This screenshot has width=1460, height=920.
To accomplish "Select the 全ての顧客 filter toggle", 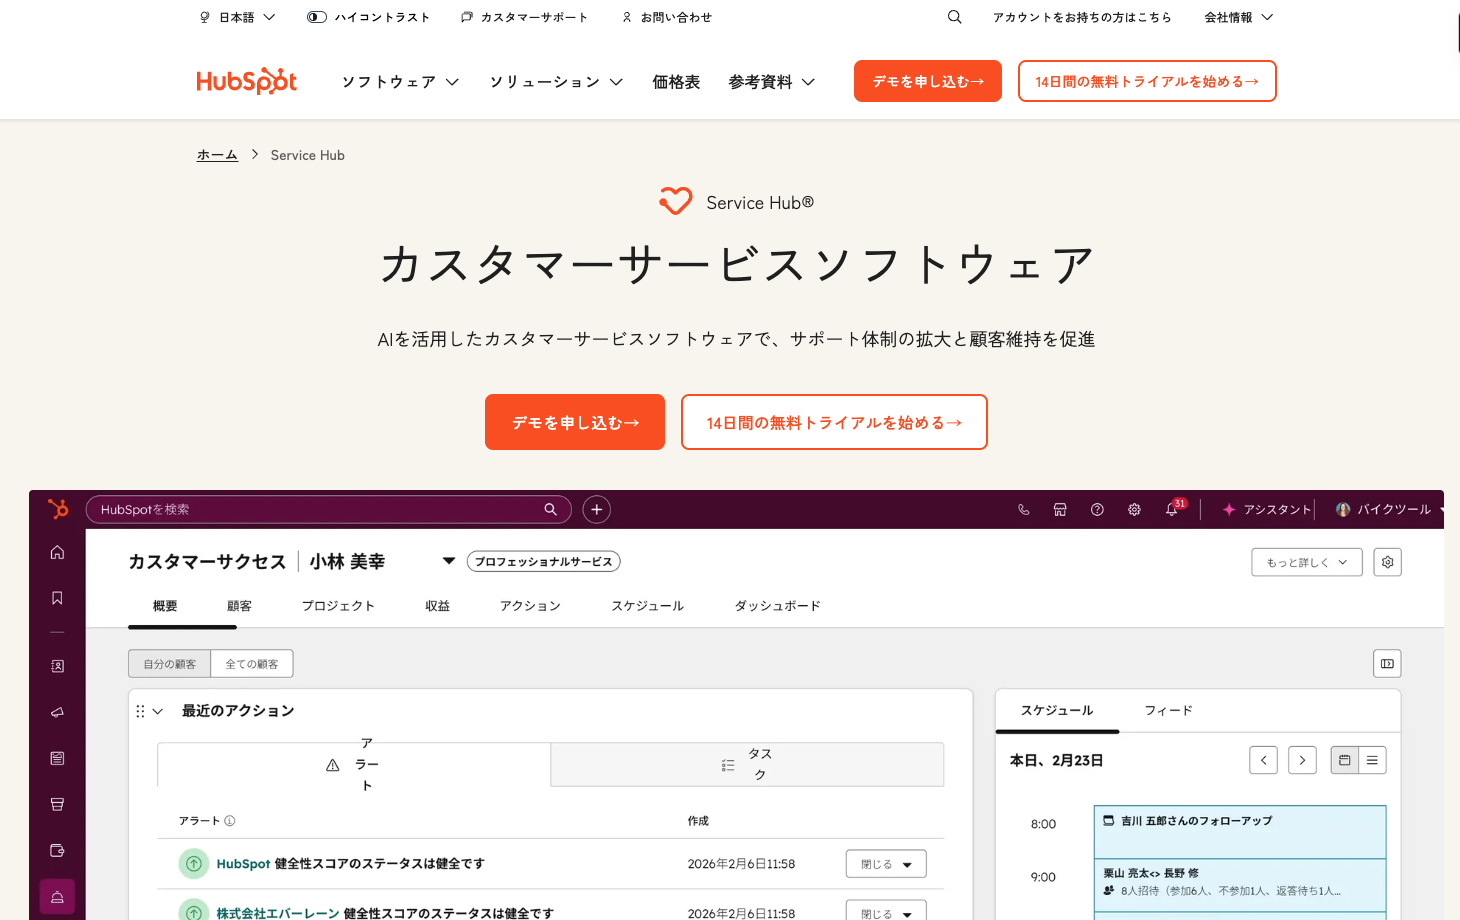I will [252, 664].
